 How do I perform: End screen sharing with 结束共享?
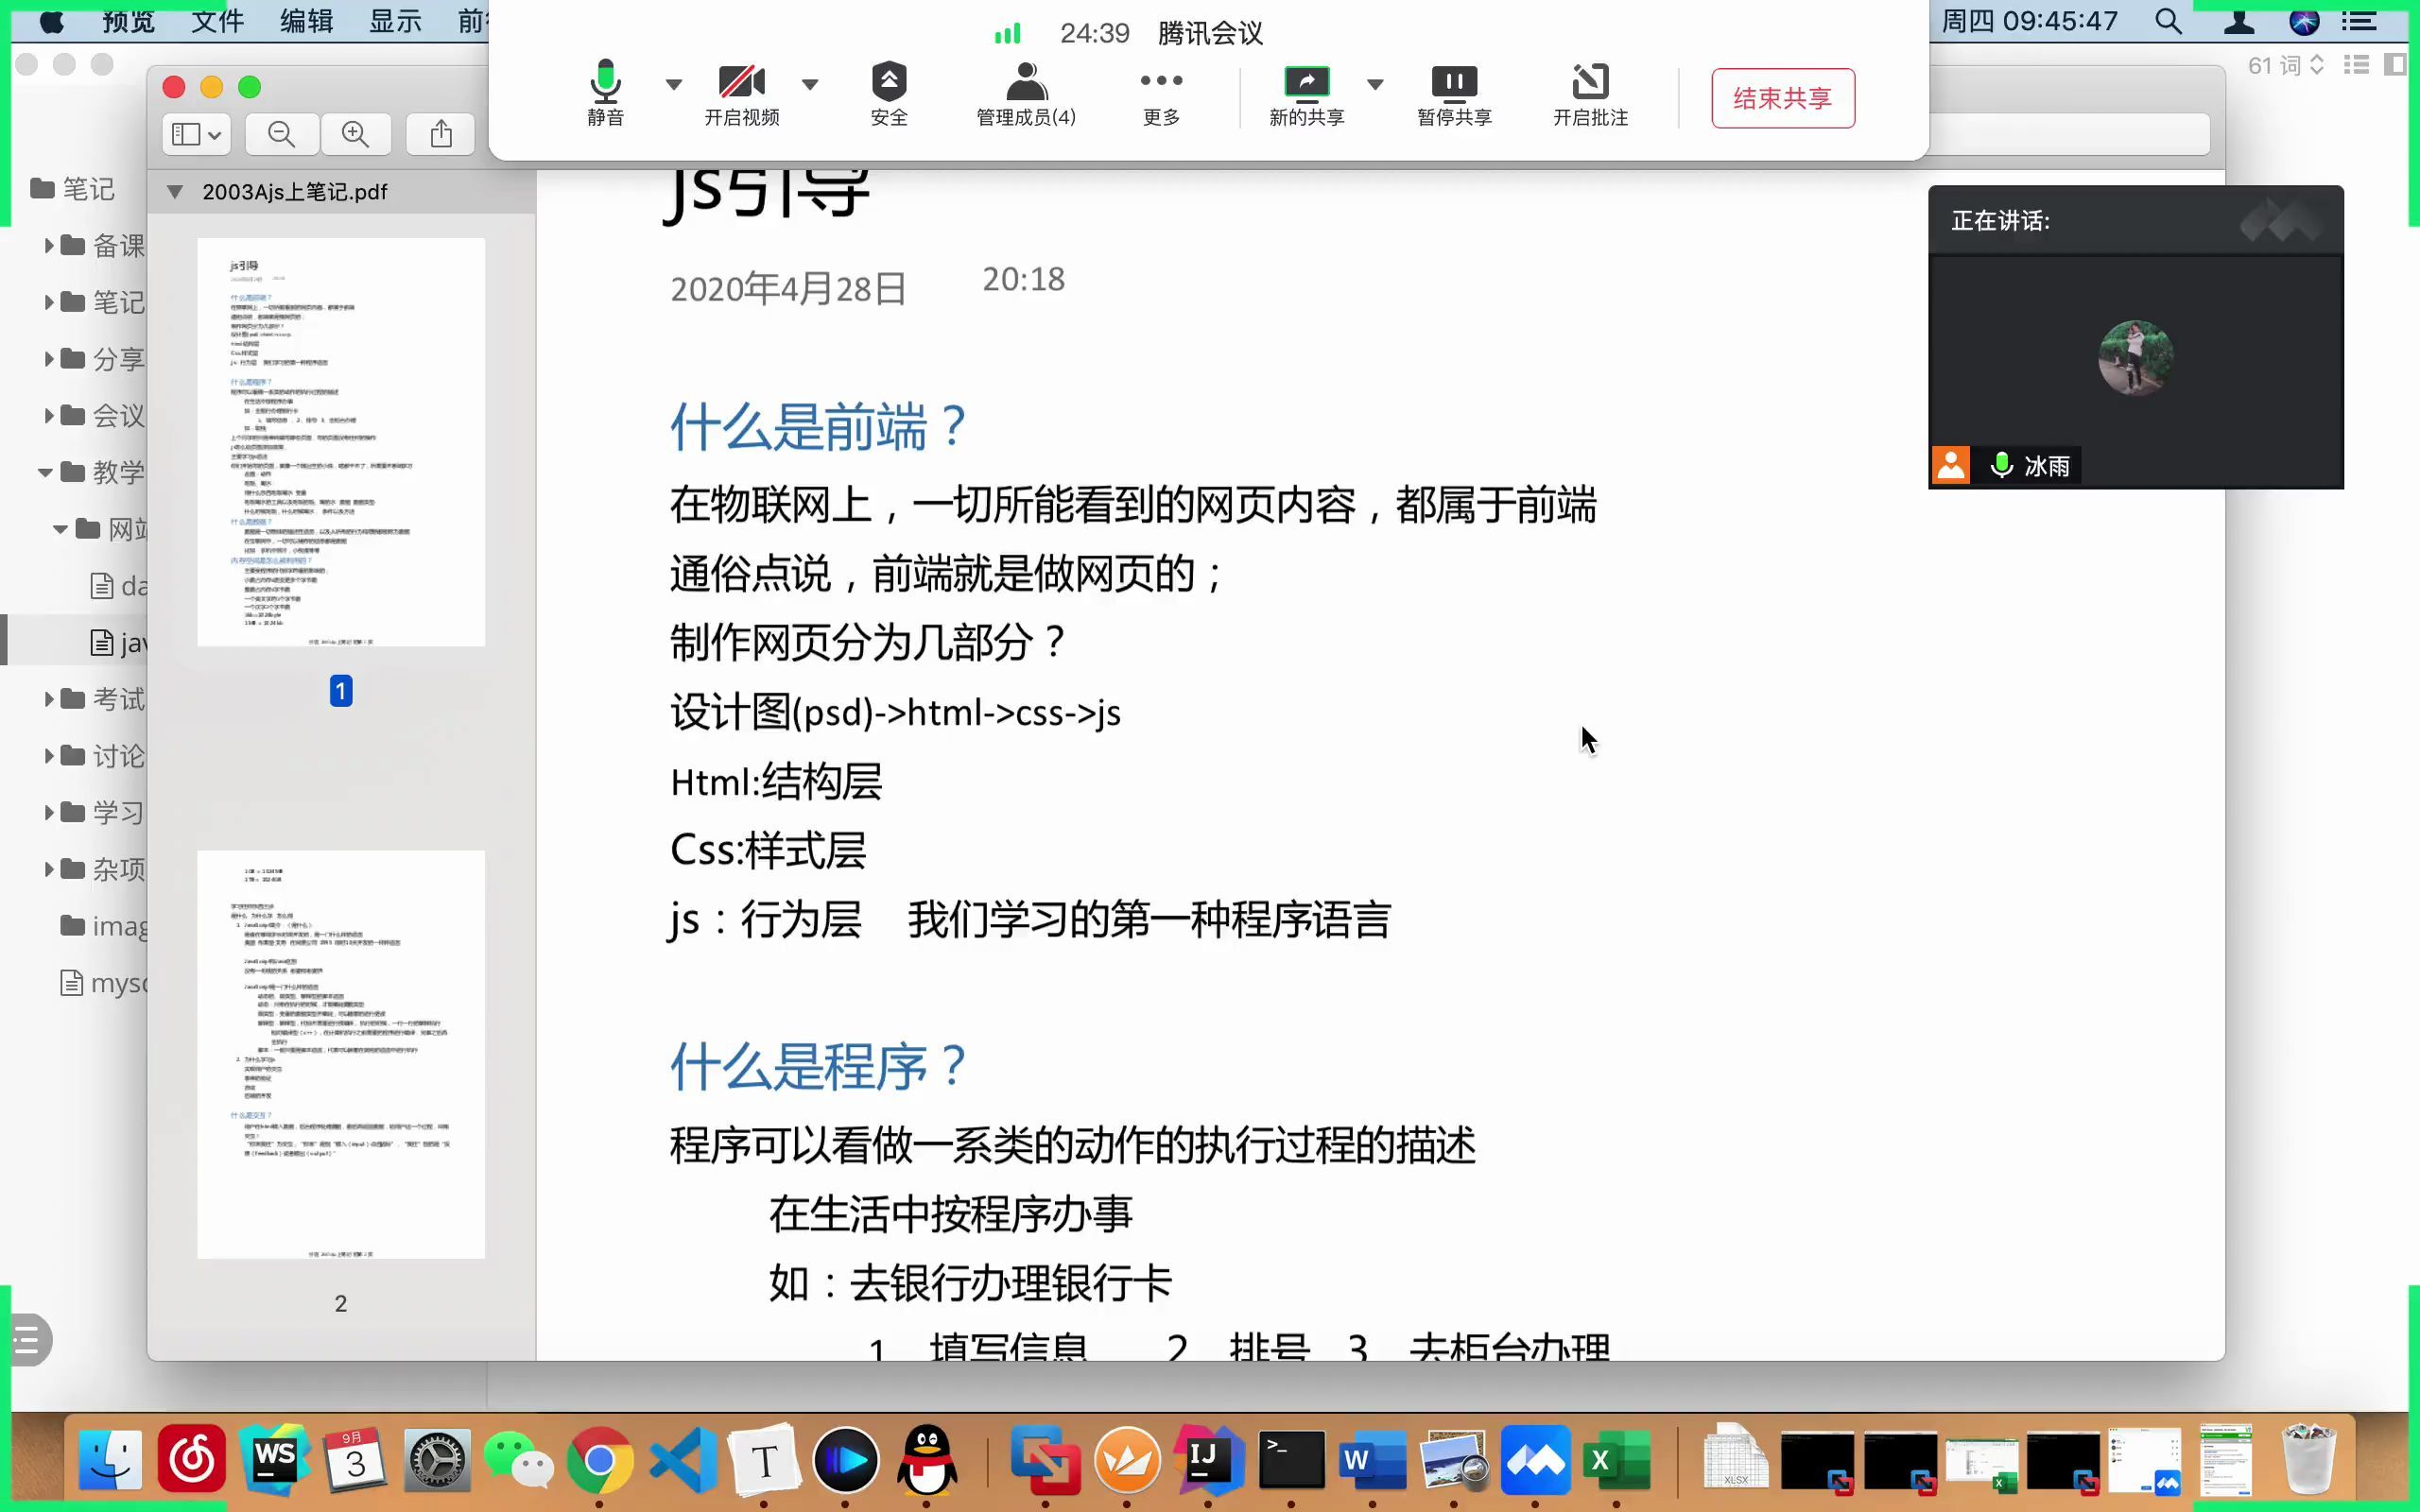[x=1782, y=98]
